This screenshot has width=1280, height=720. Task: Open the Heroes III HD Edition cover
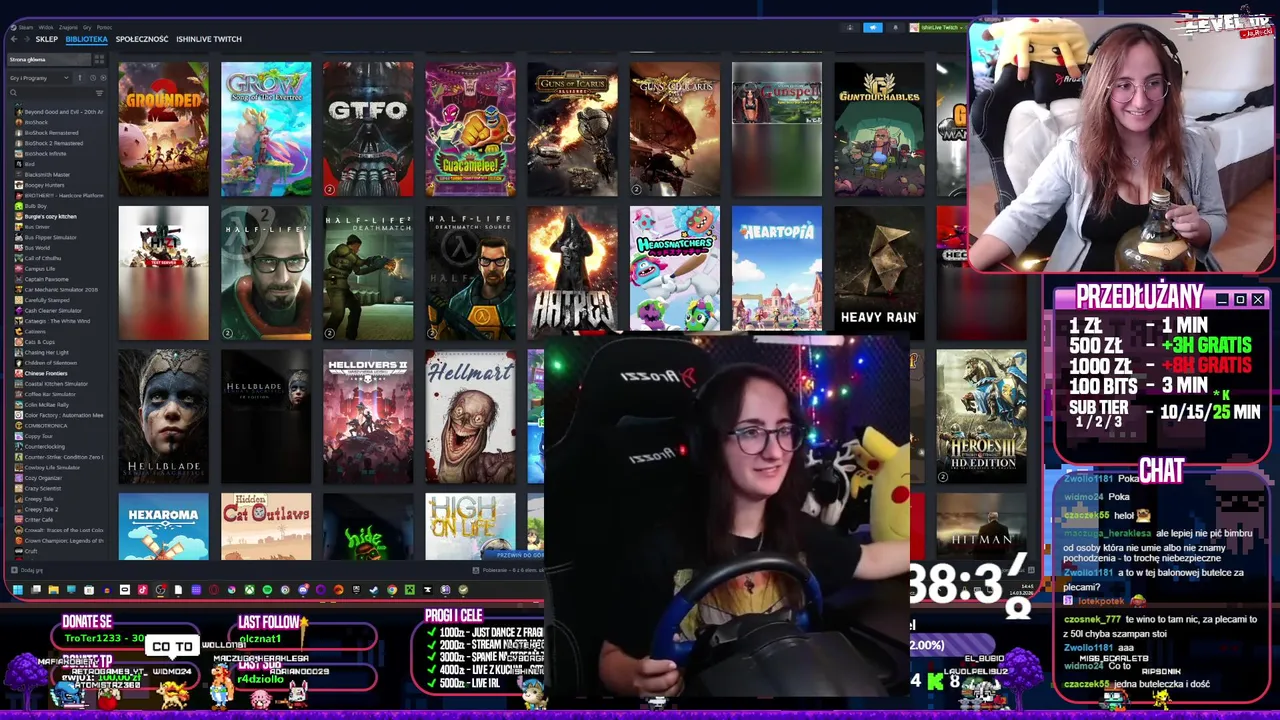pyautogui.click(x=981, y=417)
